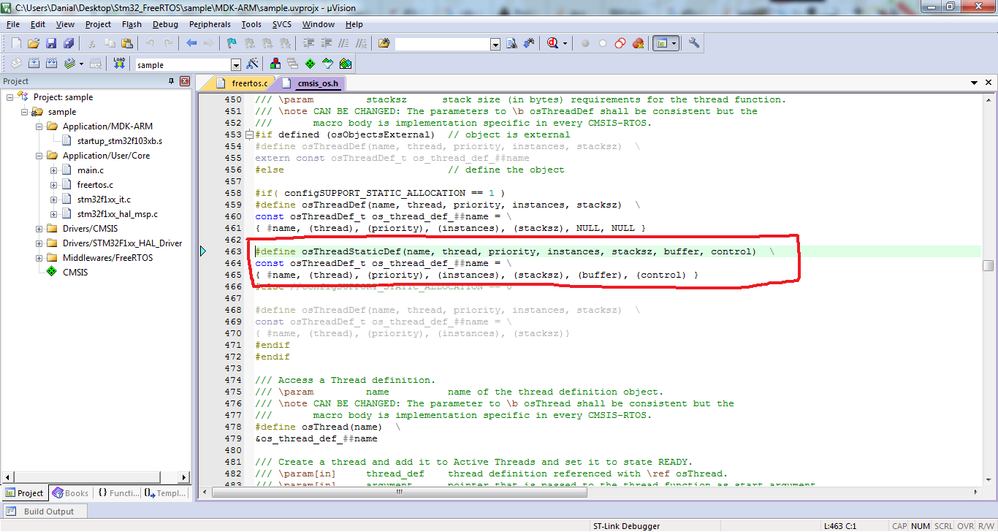Select stm32f1xx_hal_msp.c in project tree
This screenshot has height=532, width=998.
coord(117,214)
